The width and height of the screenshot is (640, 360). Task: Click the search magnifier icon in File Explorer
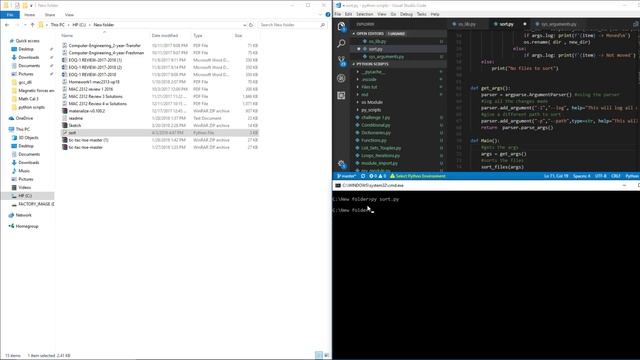pos(322,25)
